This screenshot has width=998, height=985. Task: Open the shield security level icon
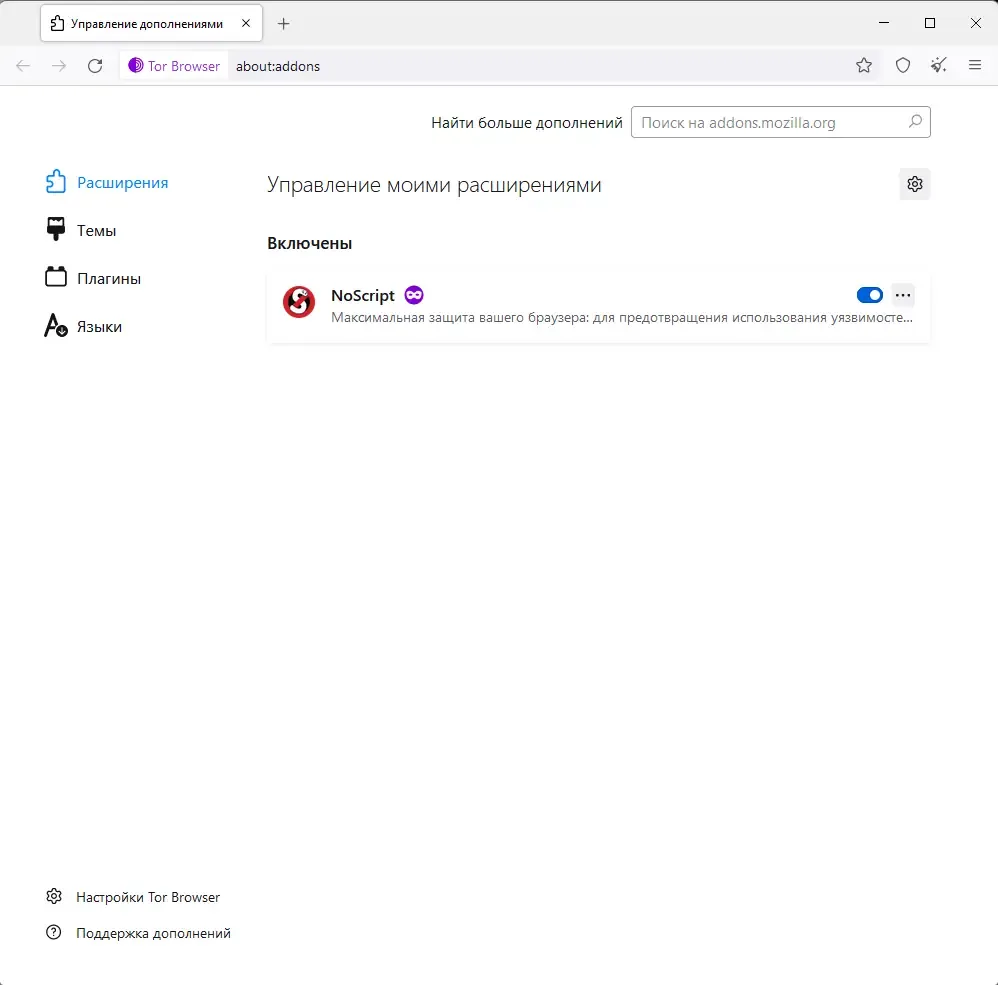point(903,66)
